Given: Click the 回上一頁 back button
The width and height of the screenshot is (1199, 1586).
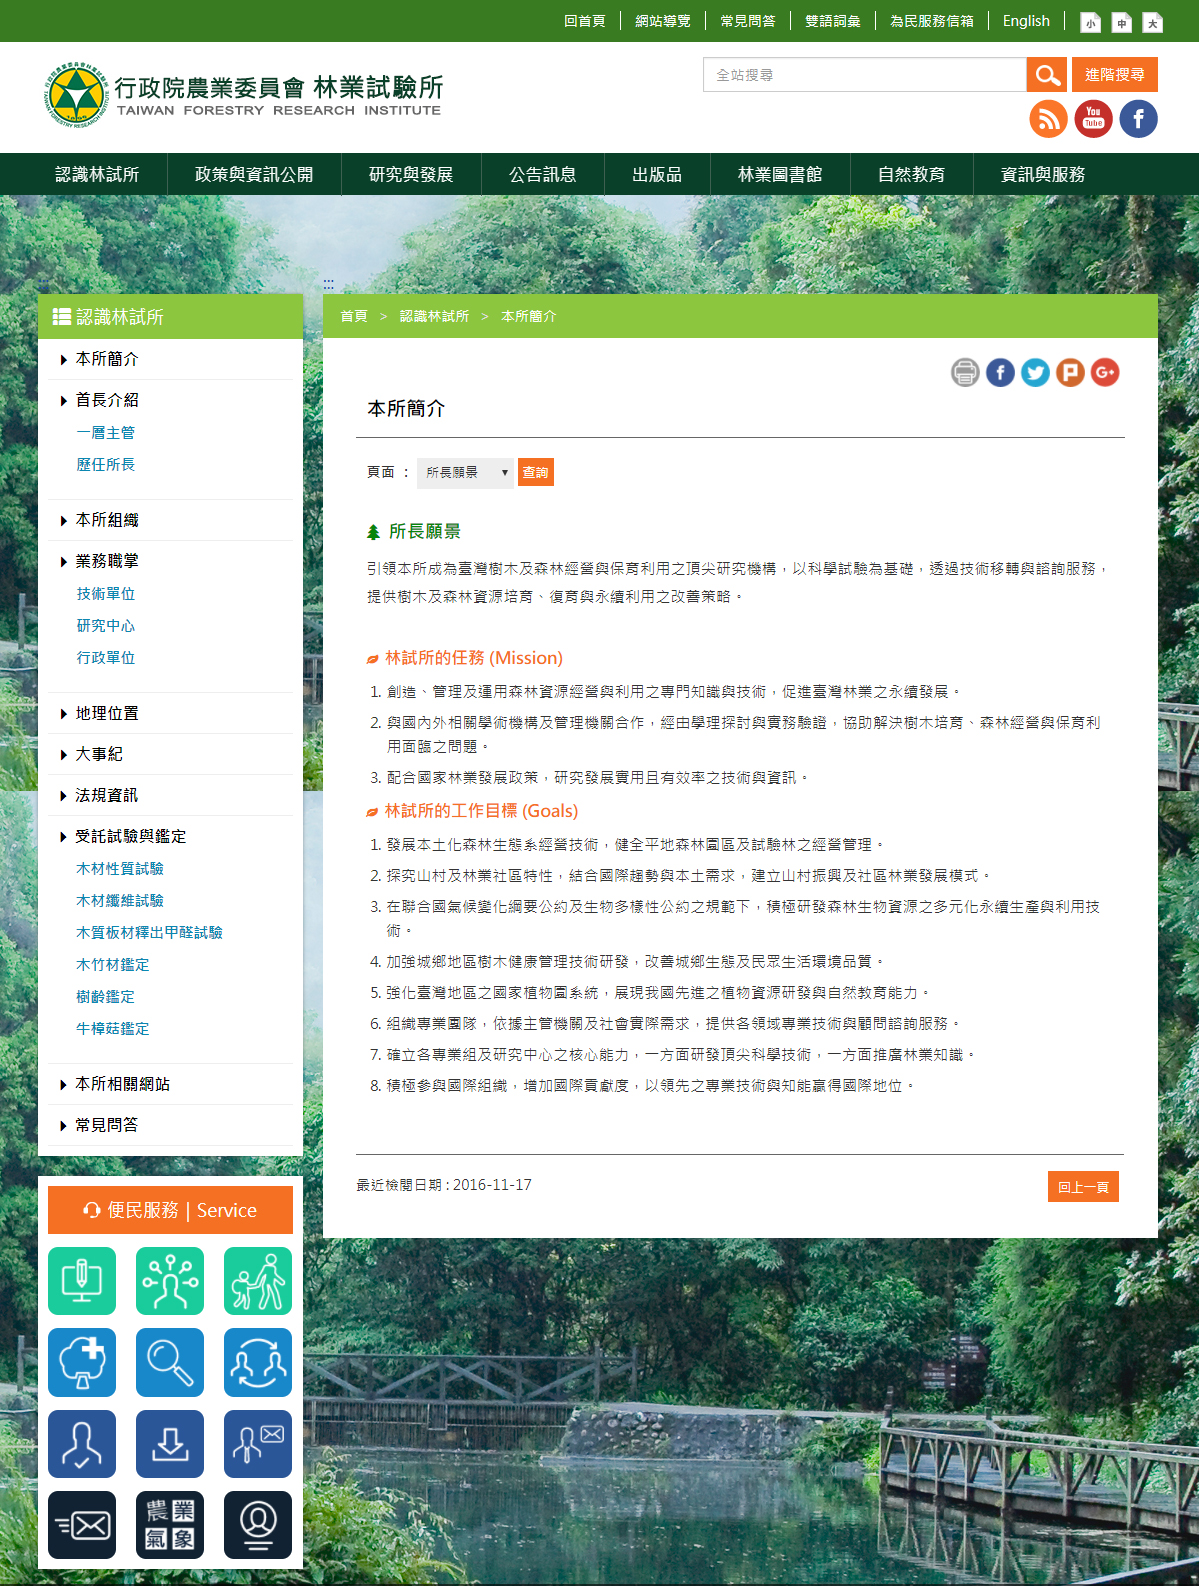Looking at the screenshot, I should click(x=1083, y=1187).
